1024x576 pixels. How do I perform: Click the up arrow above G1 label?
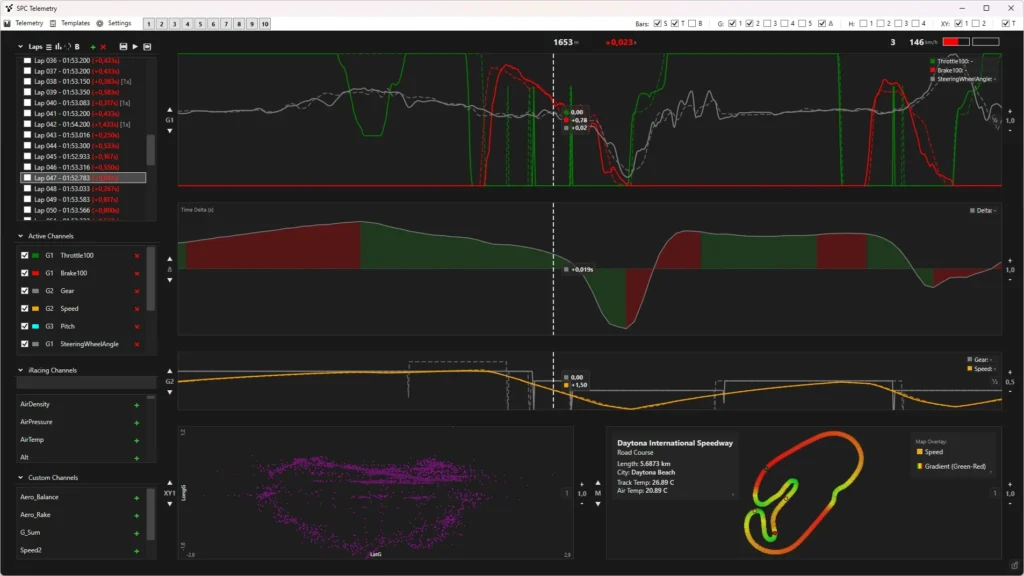pyautogui.click(x=169, y=109)
